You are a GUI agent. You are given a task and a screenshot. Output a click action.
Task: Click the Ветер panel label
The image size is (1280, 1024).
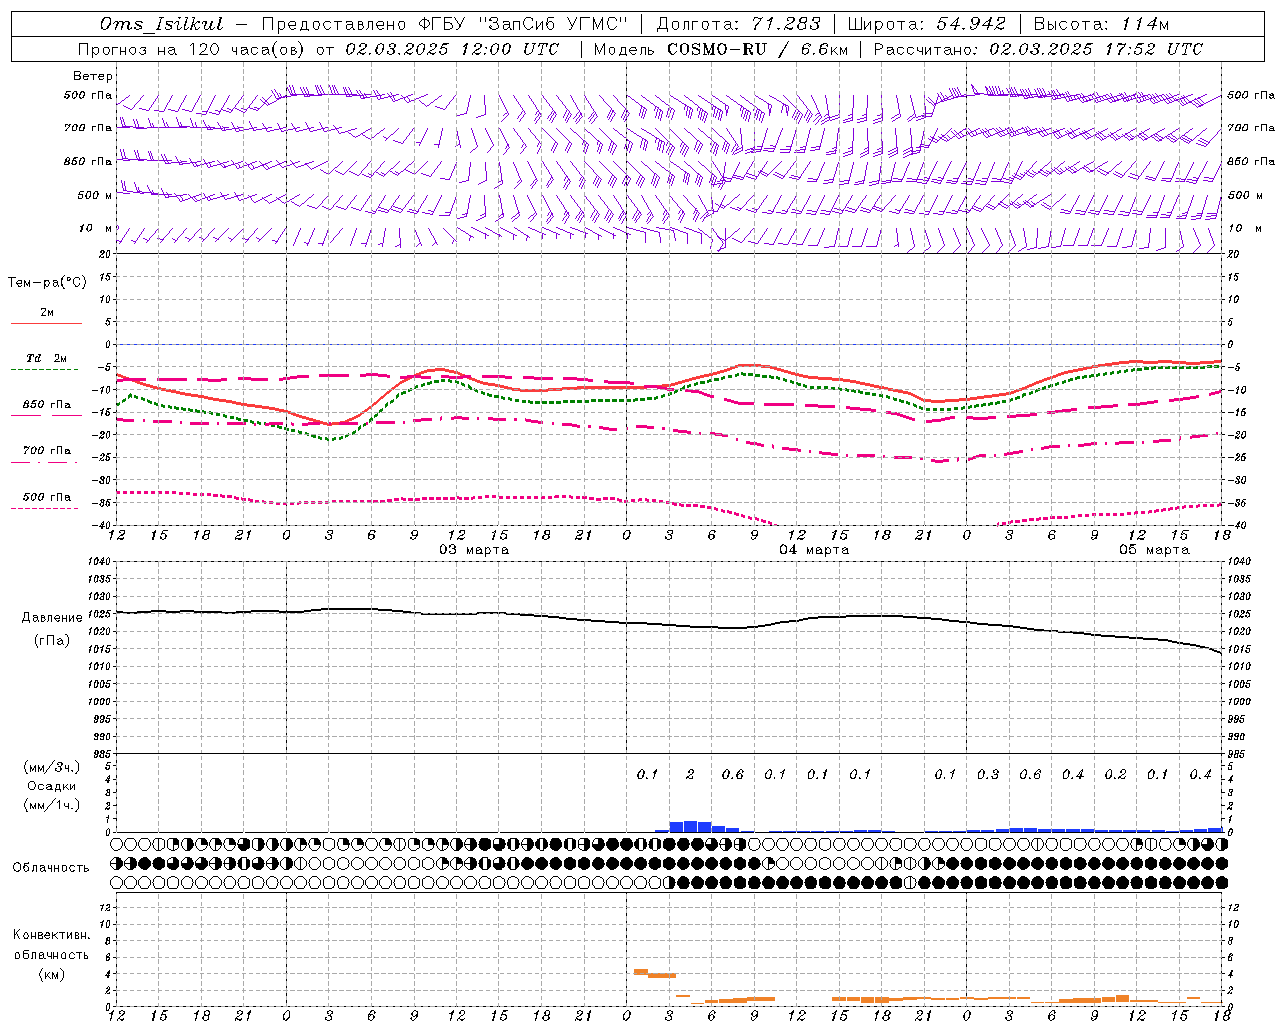[x=93, y=76]
